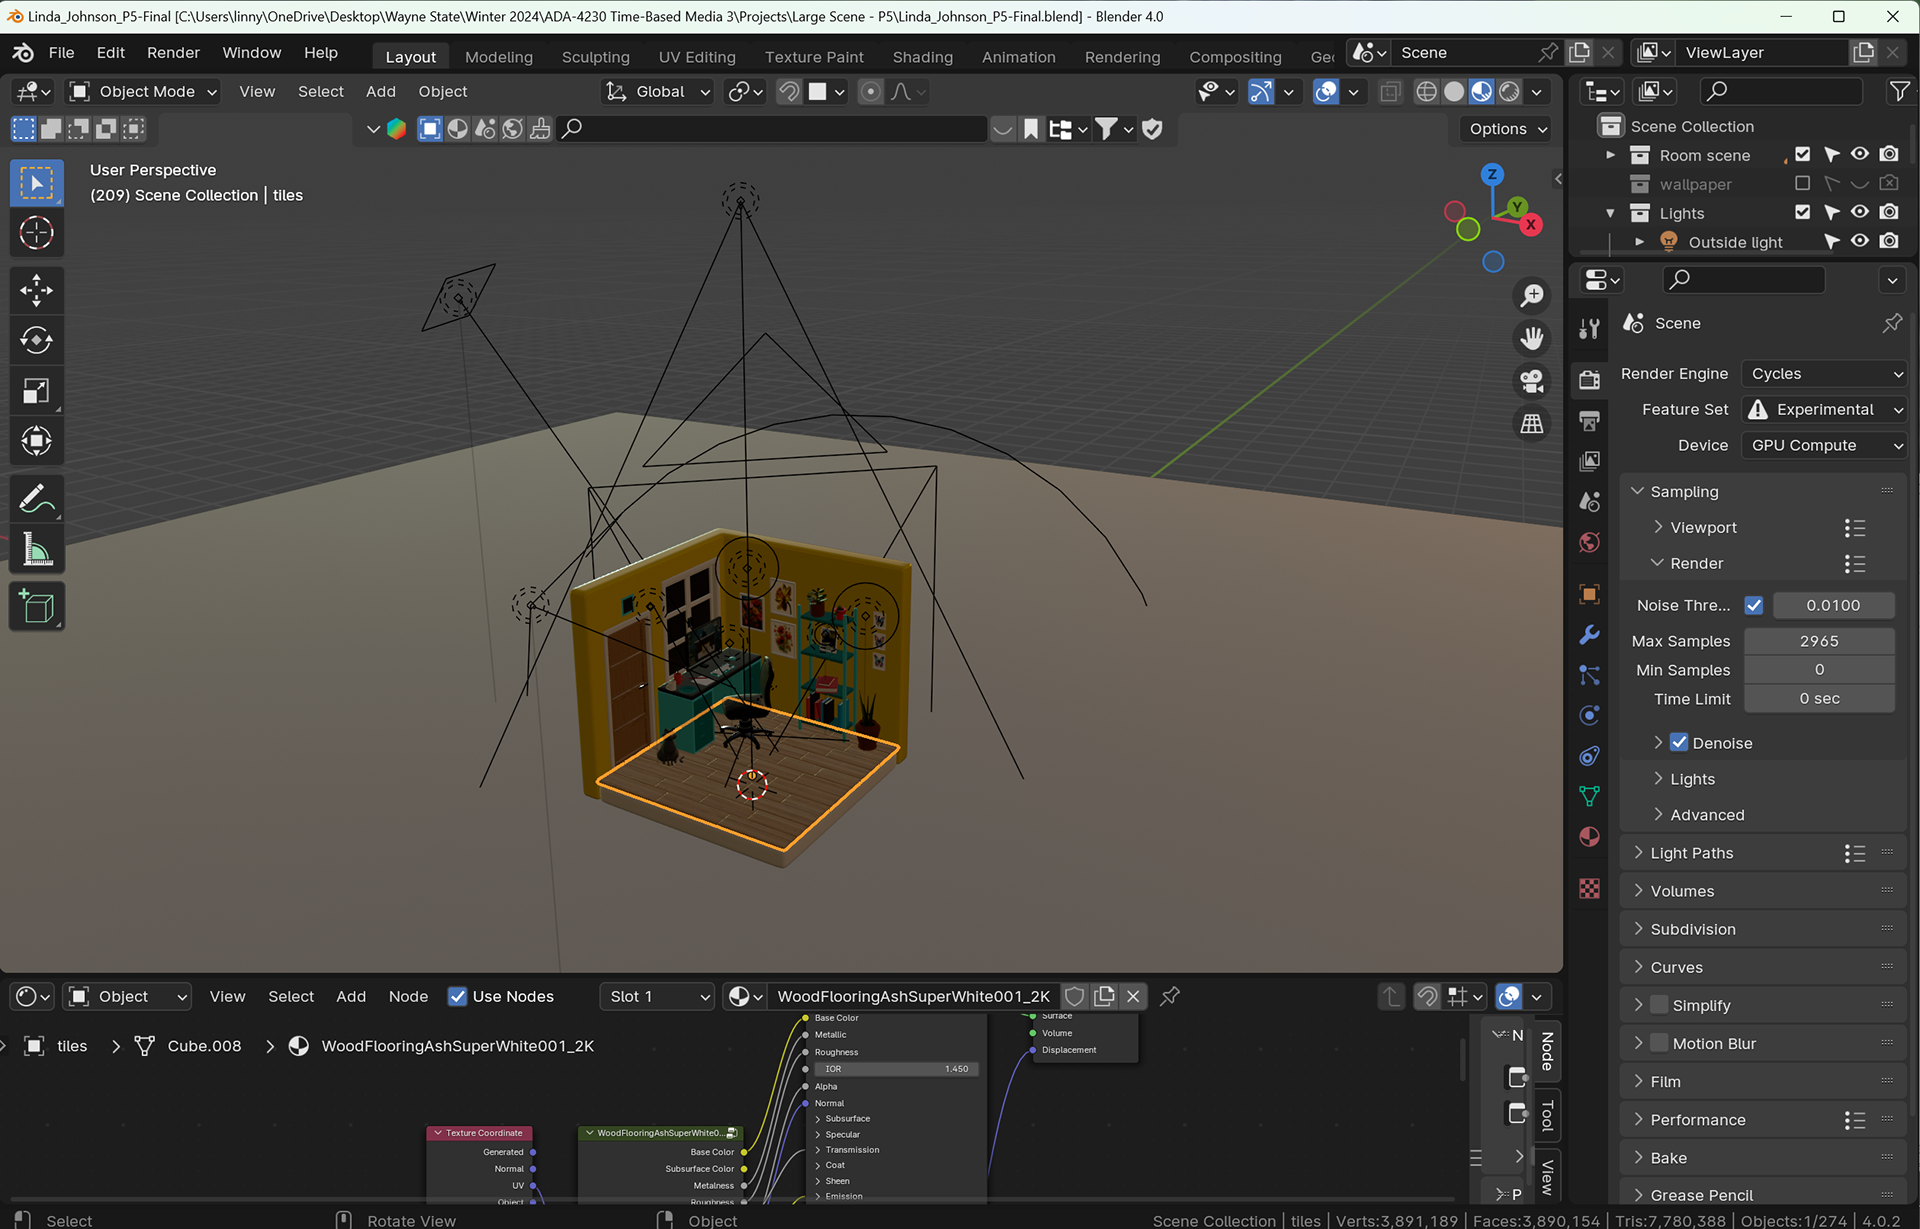Click the Measure tool icon

click(x=36, y=550)
